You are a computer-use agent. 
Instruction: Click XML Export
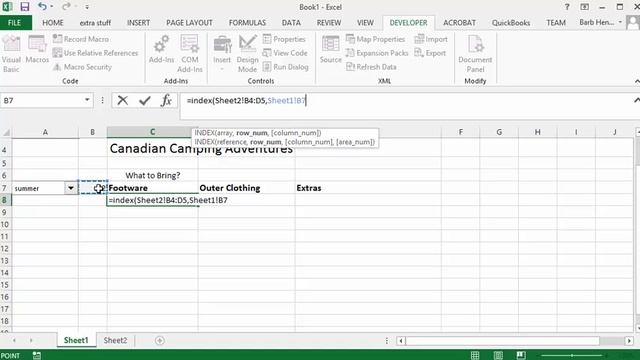pos(430,53)
